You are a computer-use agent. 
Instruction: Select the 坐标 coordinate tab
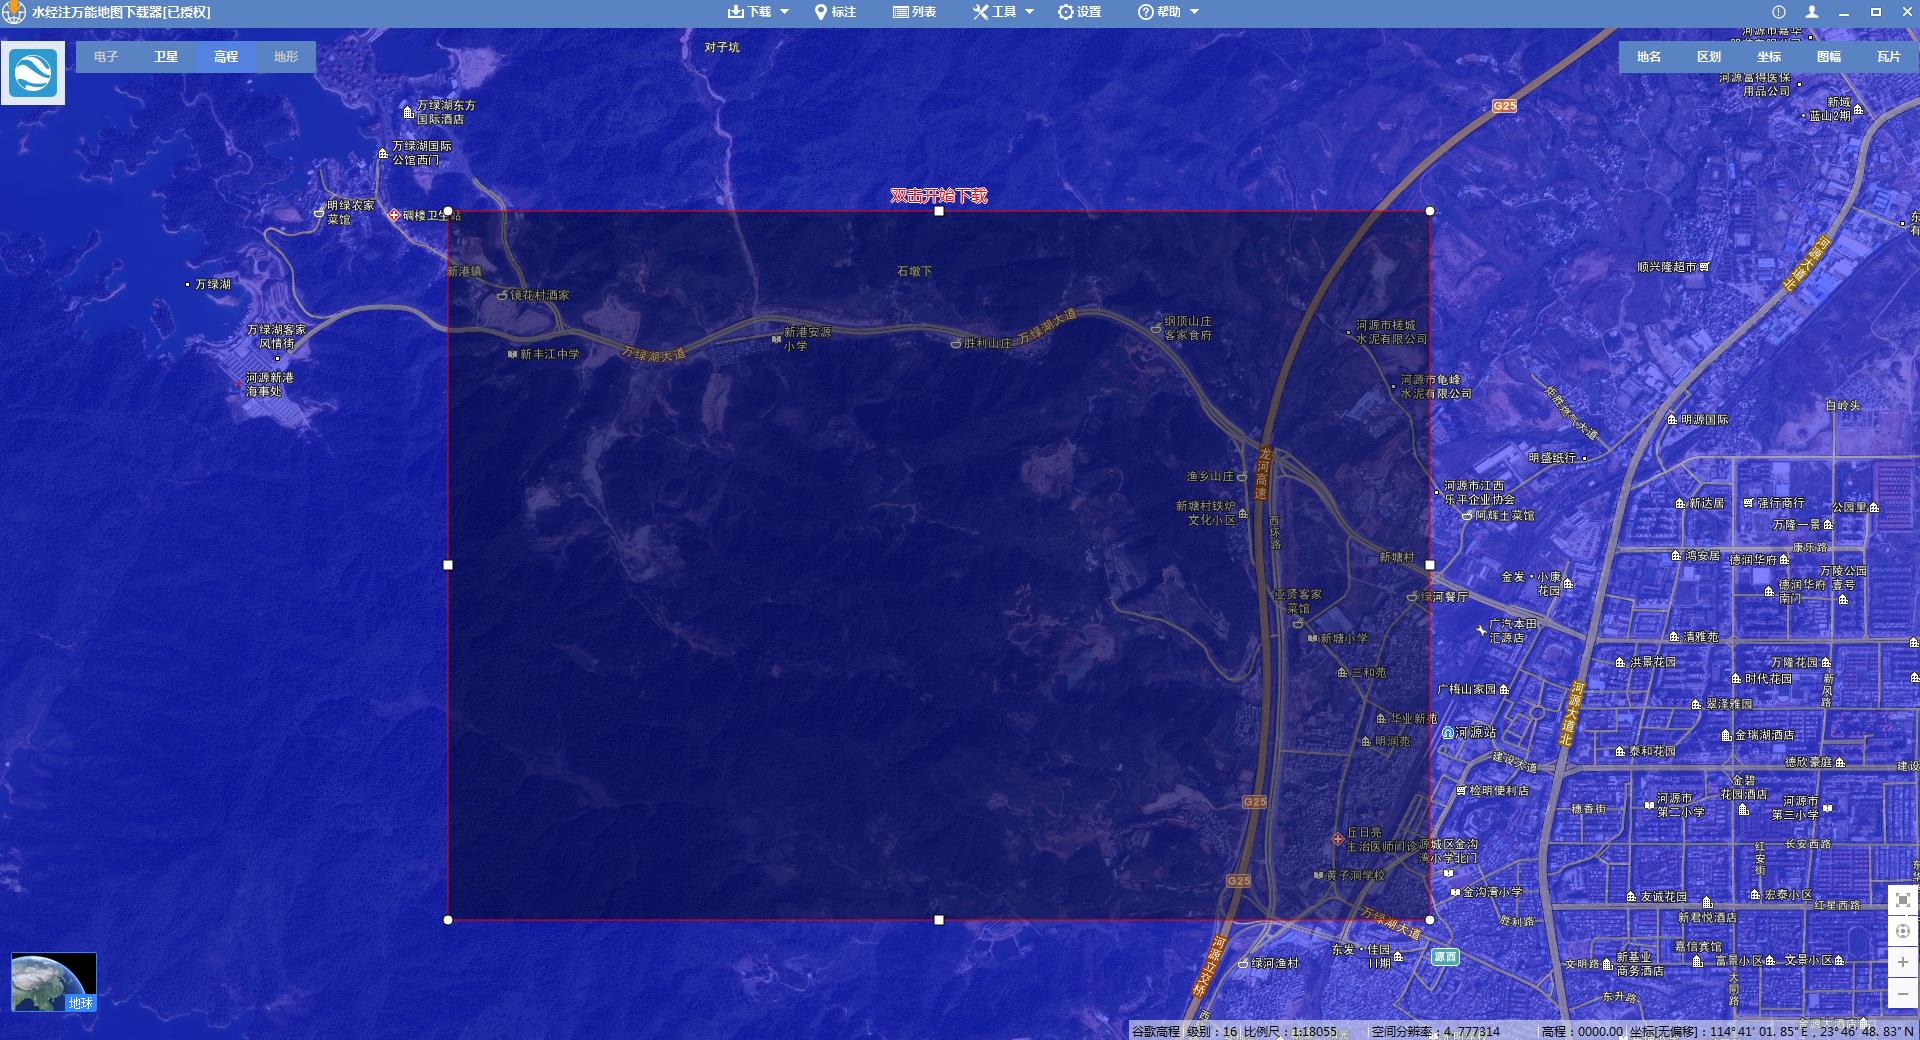(1769, 57)
